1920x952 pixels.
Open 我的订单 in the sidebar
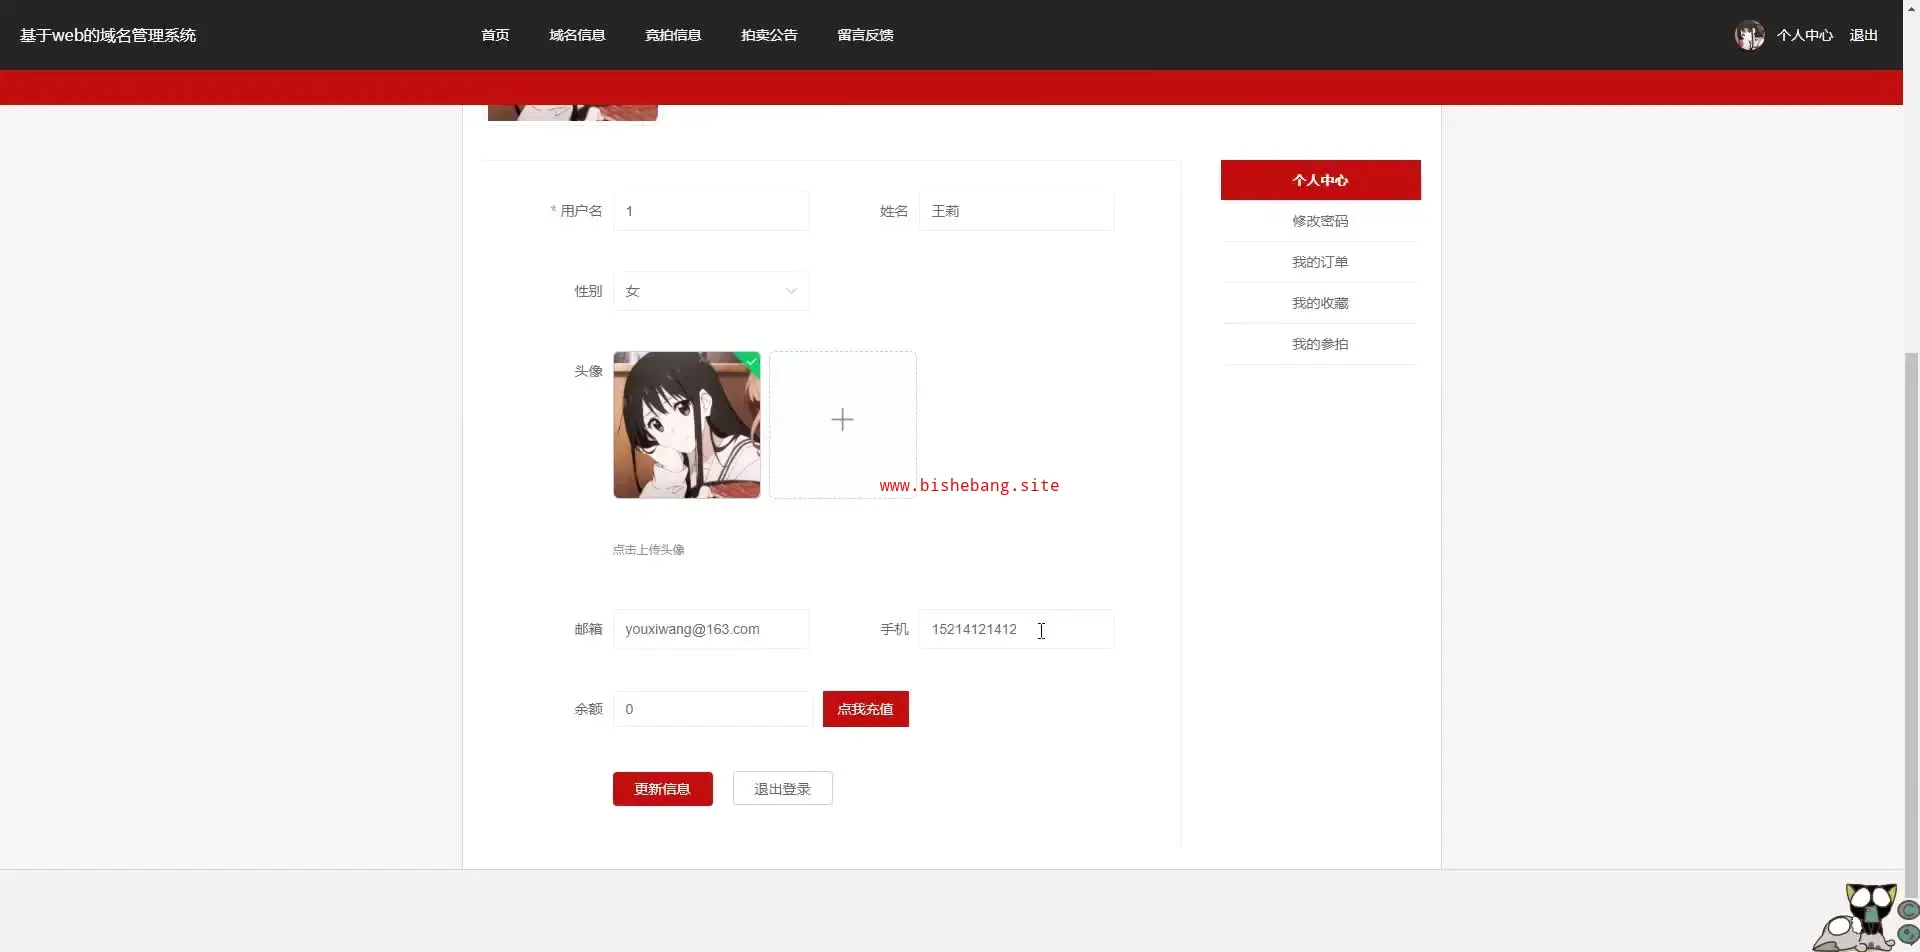pyautogui.click(x=1320, y=262)
